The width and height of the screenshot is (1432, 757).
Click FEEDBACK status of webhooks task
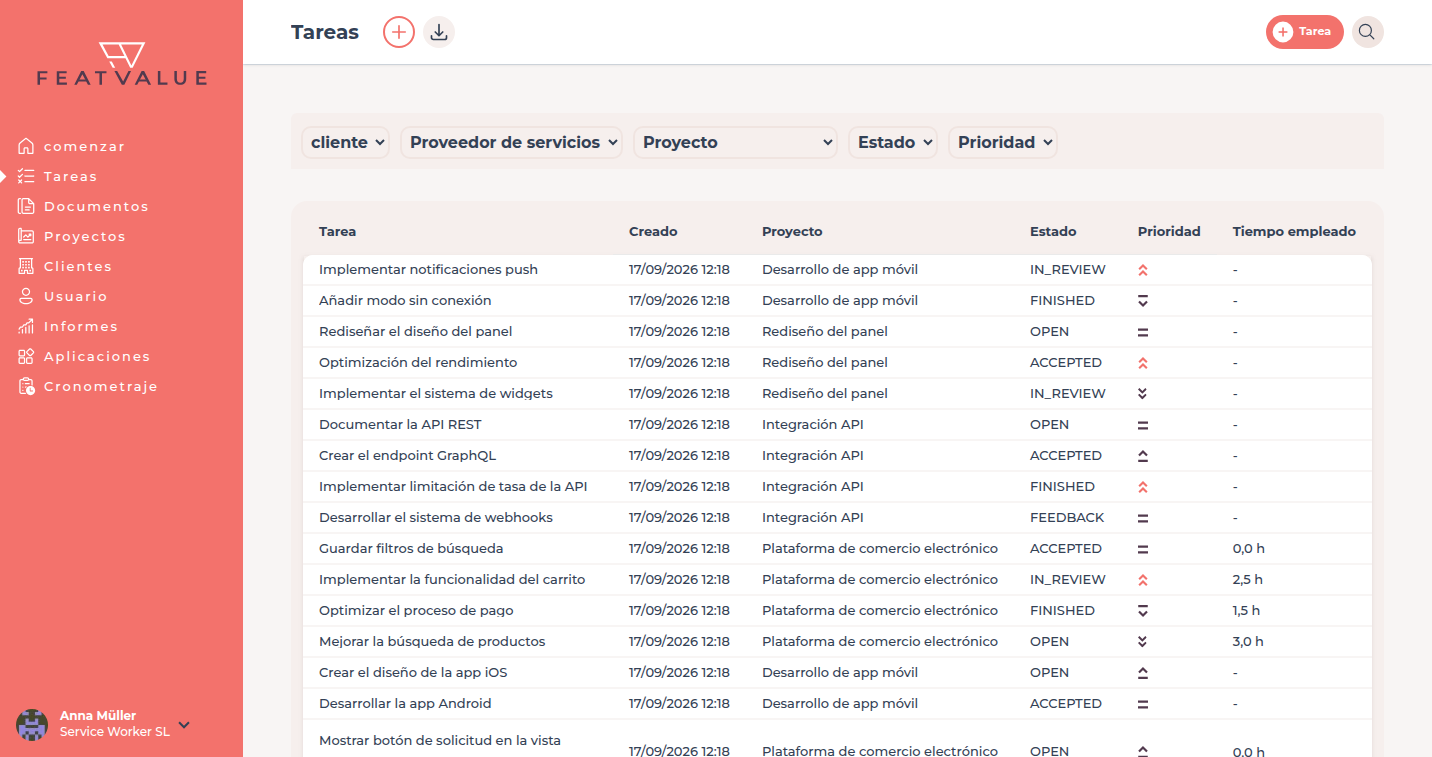click(1067, 517)
